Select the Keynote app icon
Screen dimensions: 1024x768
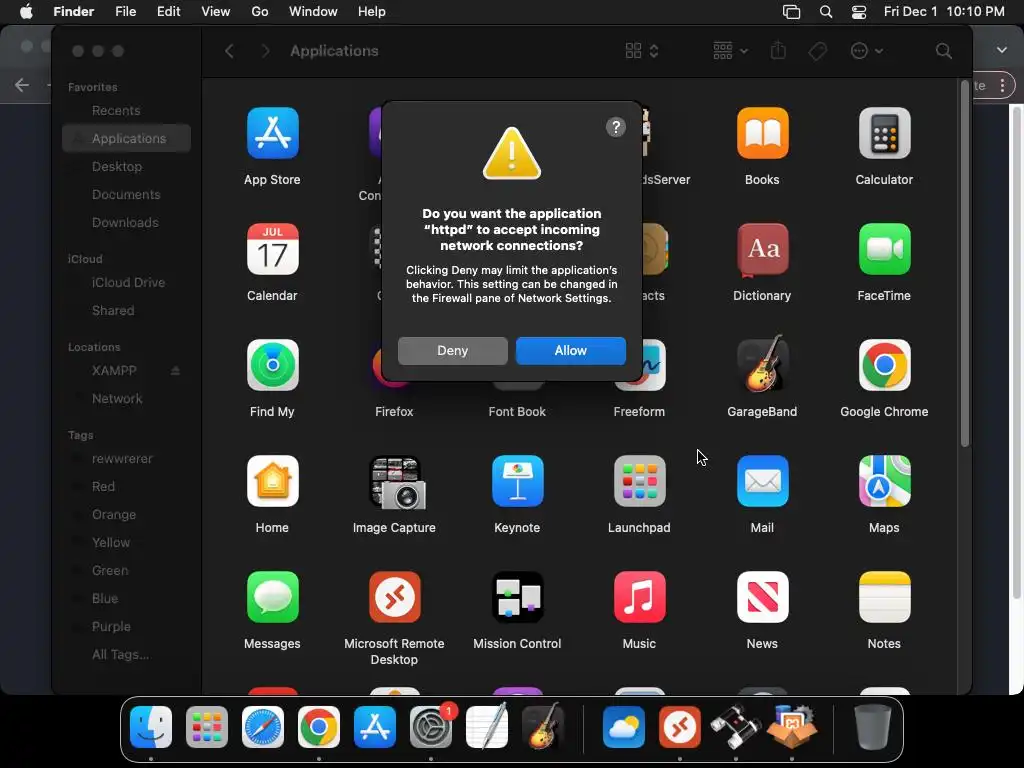click(517, 481)
